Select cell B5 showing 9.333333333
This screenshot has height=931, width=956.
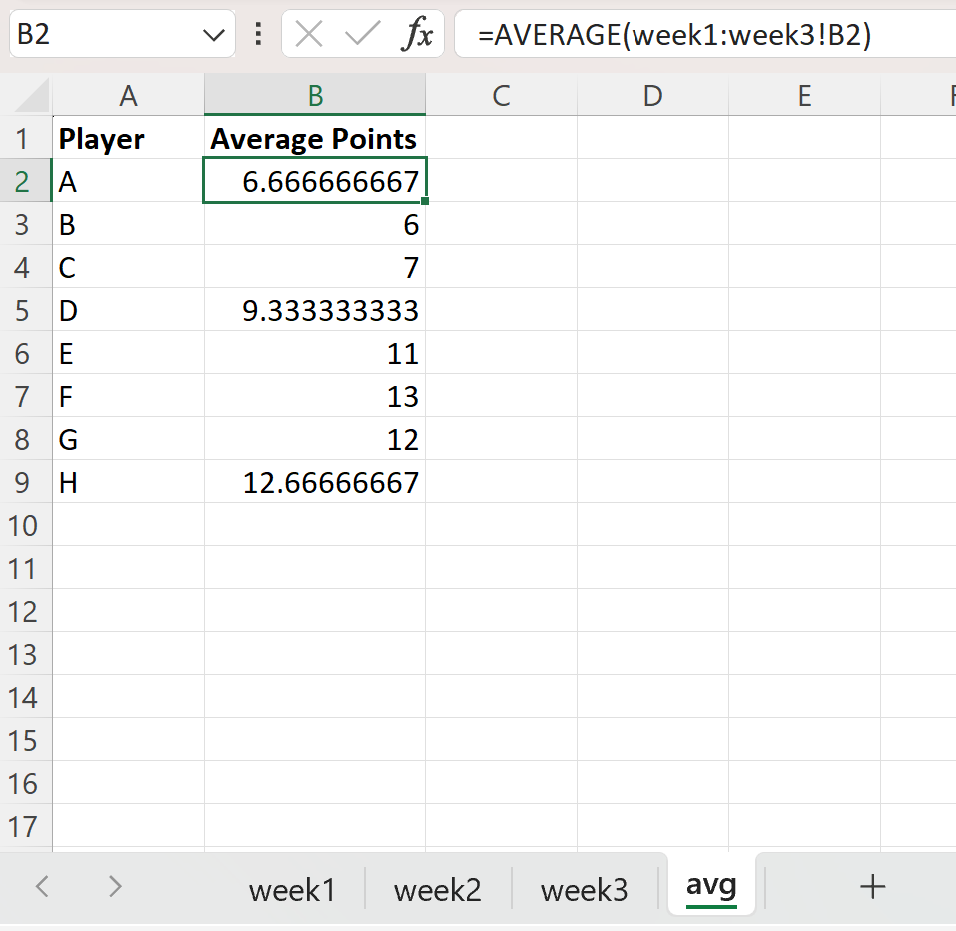(315, 310)
